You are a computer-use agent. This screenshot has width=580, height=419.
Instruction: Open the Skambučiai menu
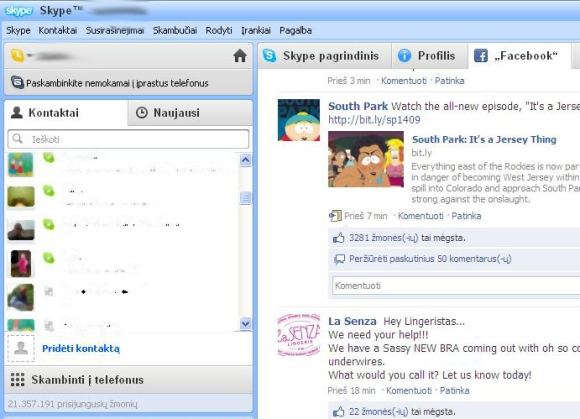[175, 30]
